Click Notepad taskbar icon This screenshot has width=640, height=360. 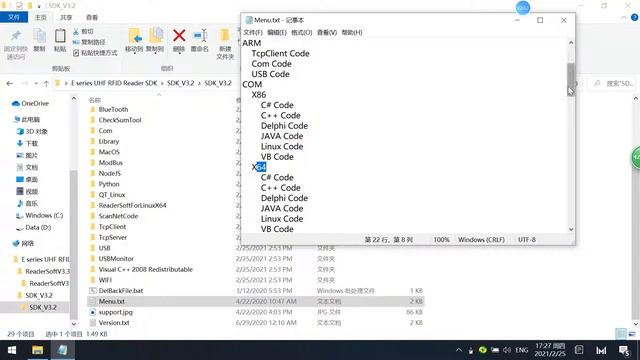pyautogui.click(x=62, y=350)
